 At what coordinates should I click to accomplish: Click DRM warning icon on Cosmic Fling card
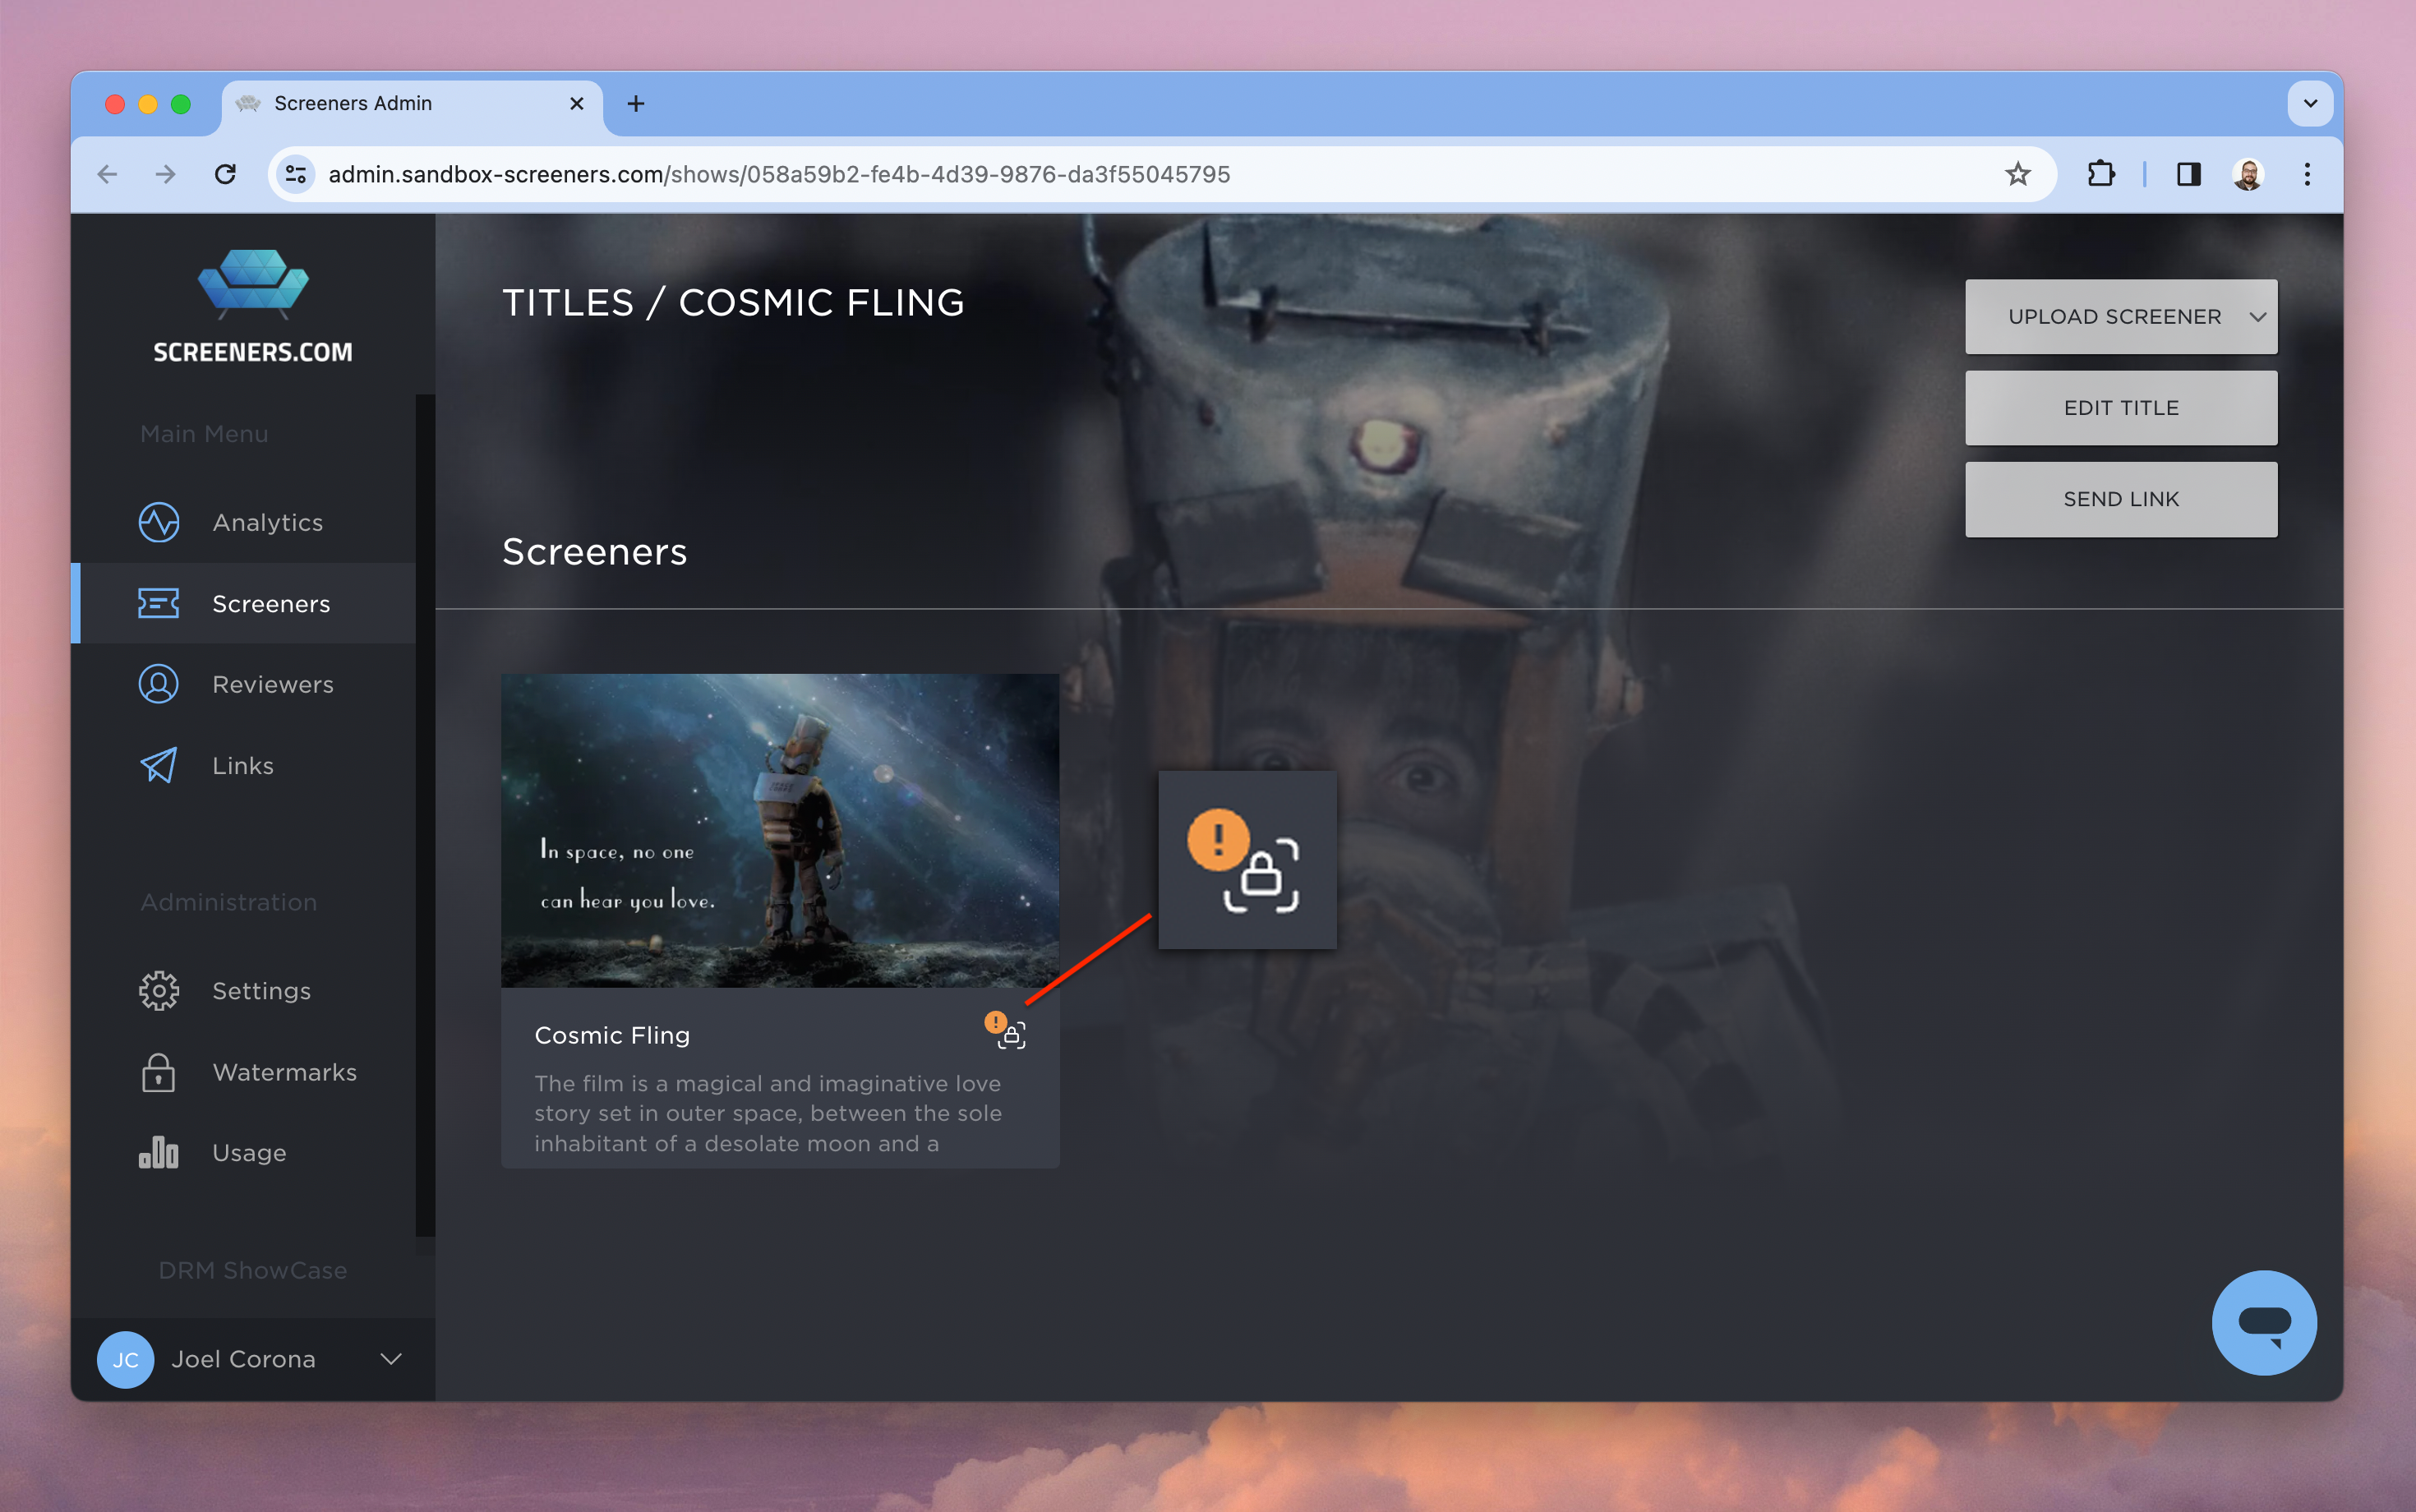(1005, 1031)
